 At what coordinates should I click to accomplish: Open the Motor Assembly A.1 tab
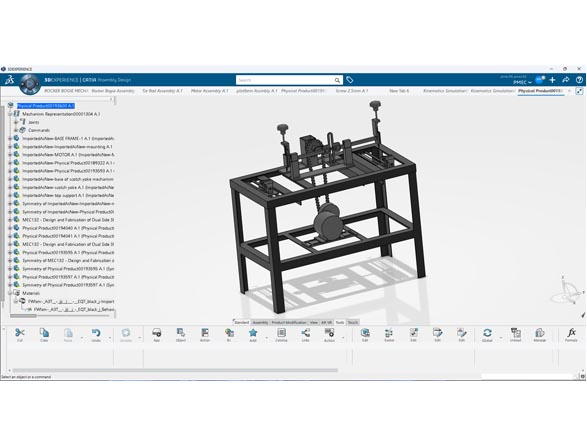[x=209, y=91]
